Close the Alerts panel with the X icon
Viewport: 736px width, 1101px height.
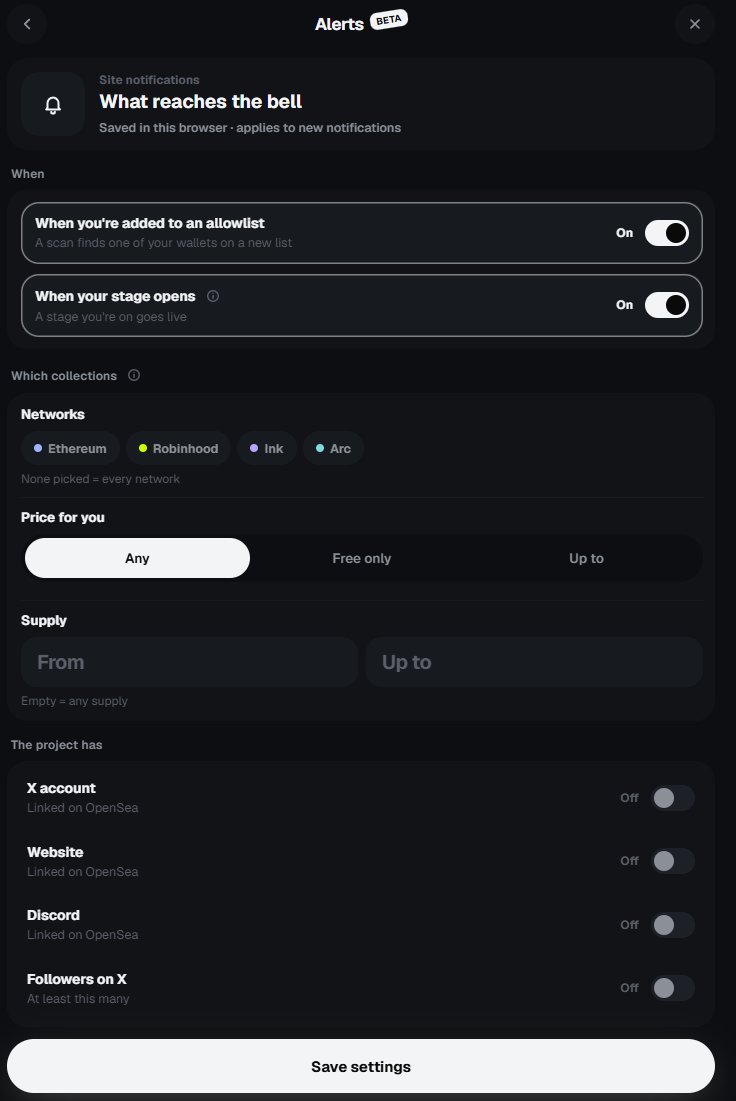[x=695, y=24]
